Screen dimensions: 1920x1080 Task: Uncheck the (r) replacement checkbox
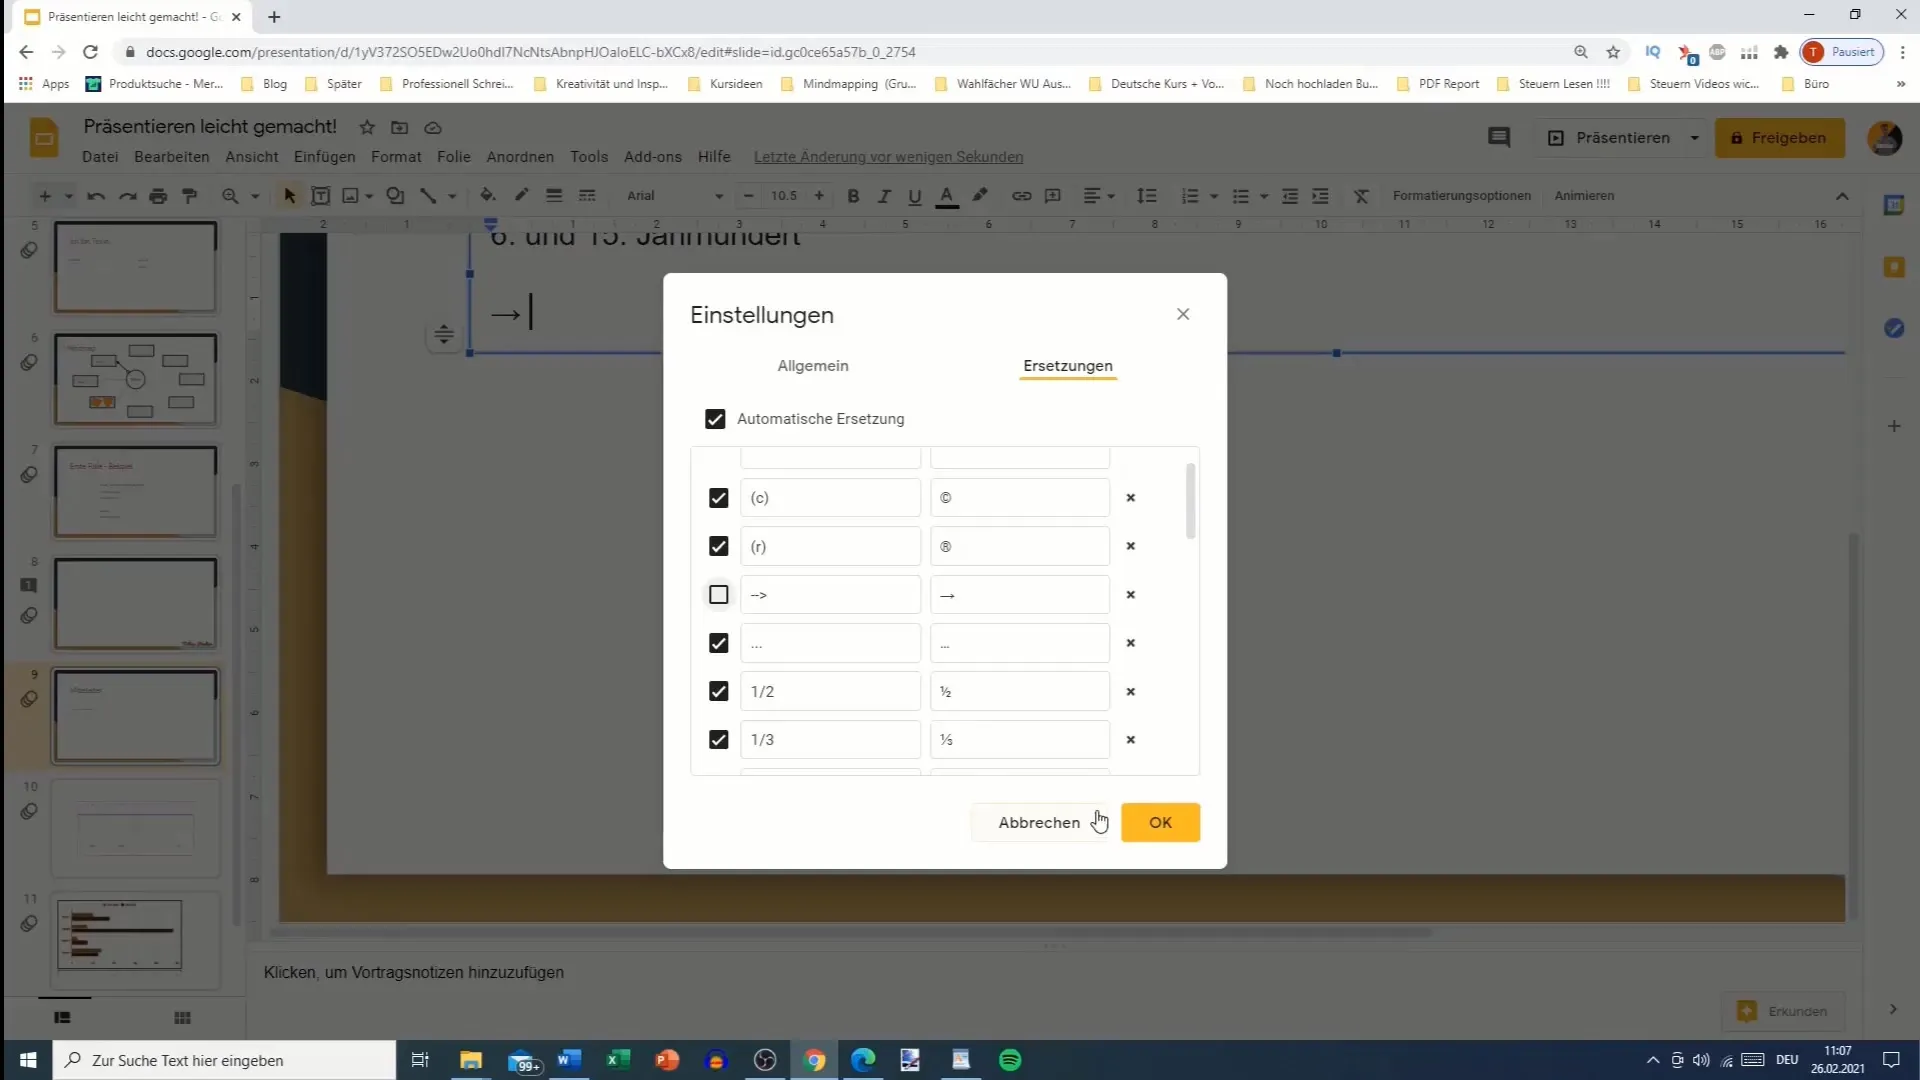(x=718, y=546)
